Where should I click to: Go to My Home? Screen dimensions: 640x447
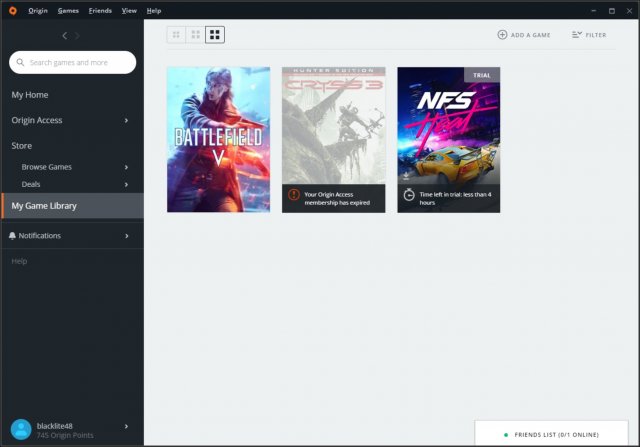tap(30, 95)
